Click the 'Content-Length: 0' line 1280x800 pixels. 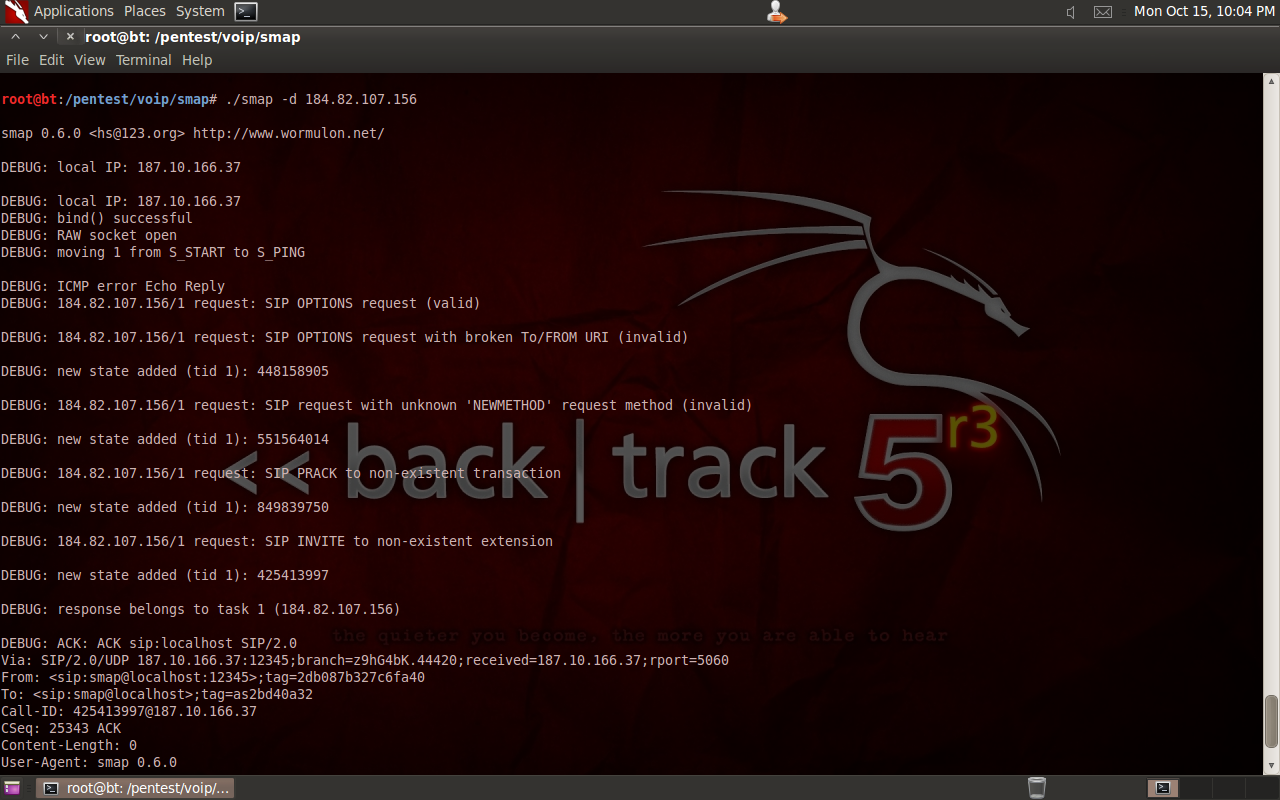(69, 745)
